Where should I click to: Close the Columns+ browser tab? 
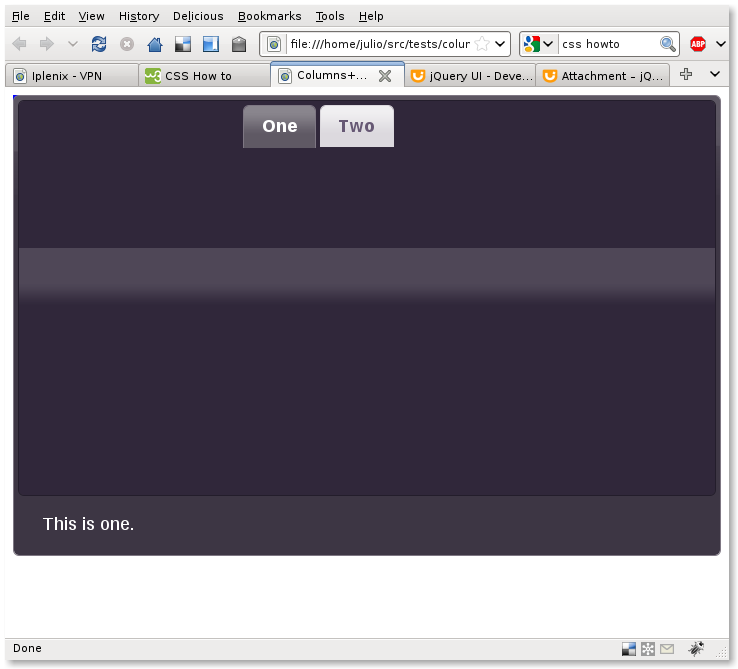tap(384, 76)
